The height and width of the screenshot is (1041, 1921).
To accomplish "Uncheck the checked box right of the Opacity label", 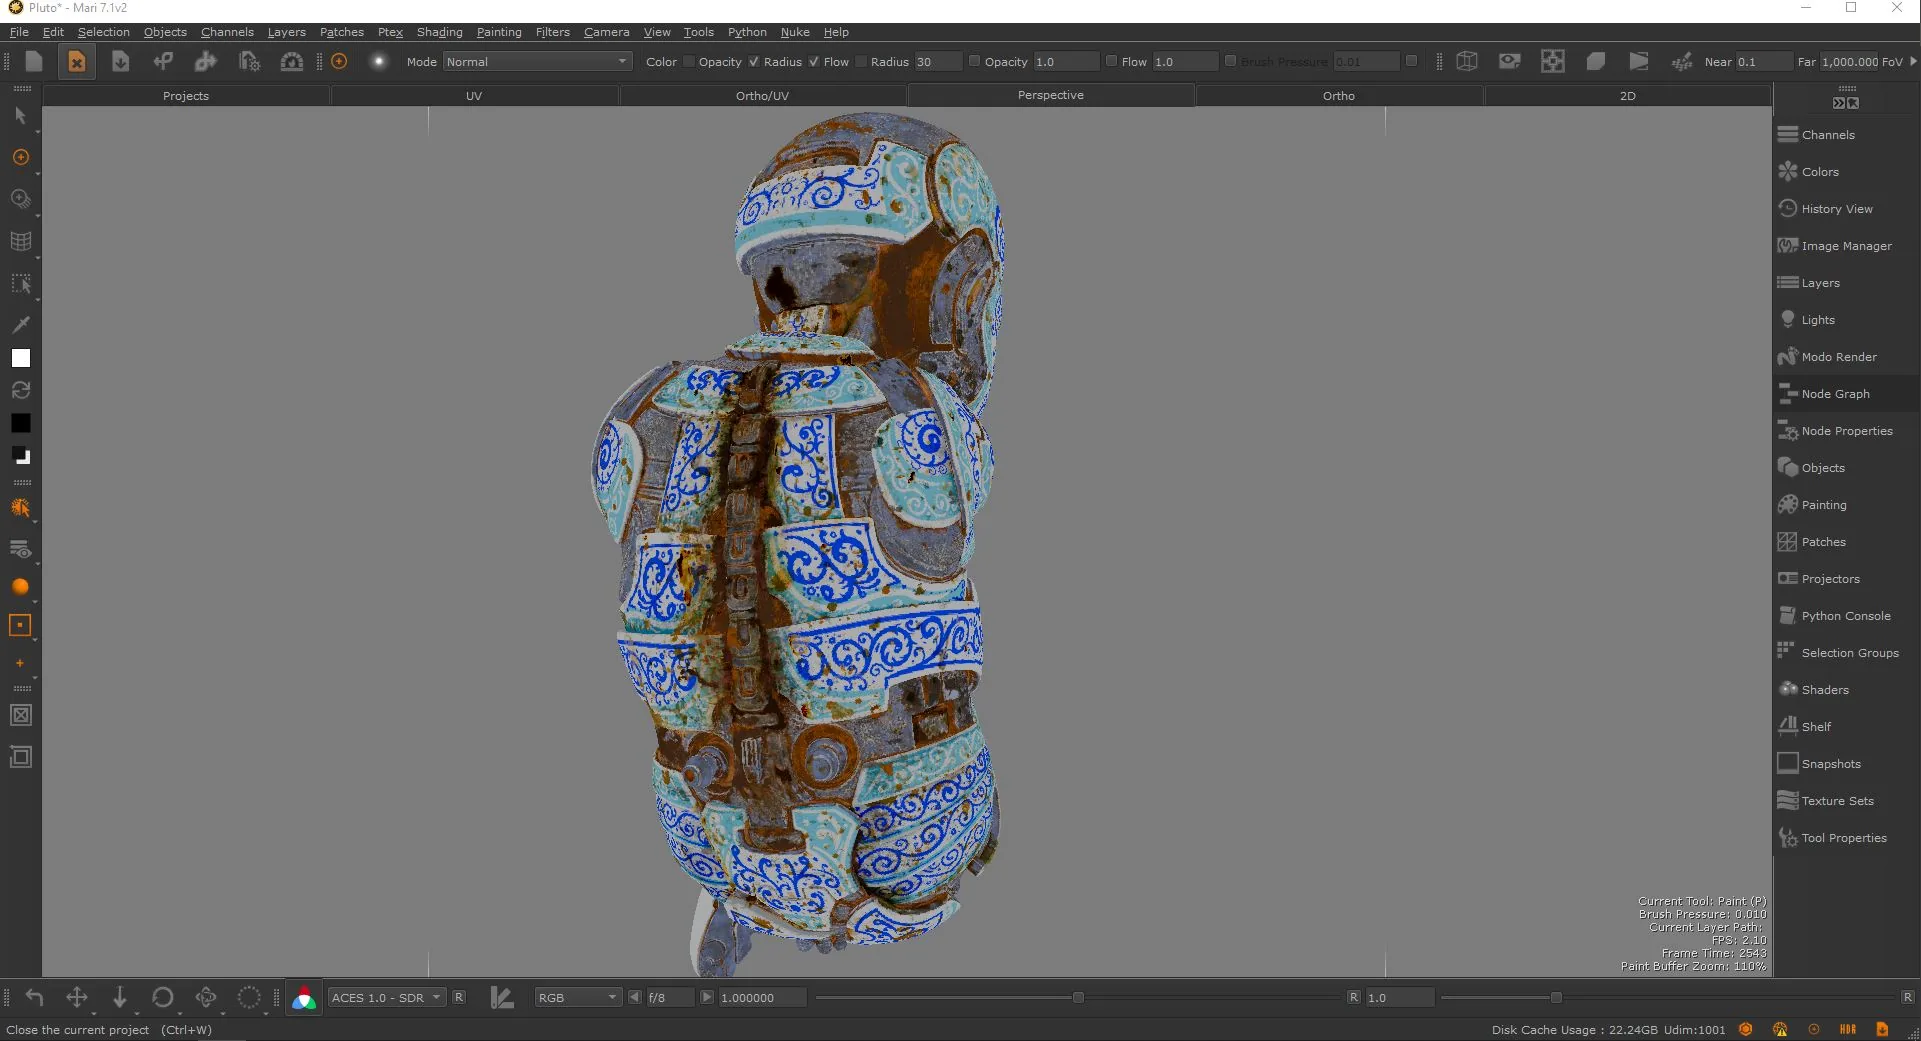I will pyautogui.click(x=754, y=61).
